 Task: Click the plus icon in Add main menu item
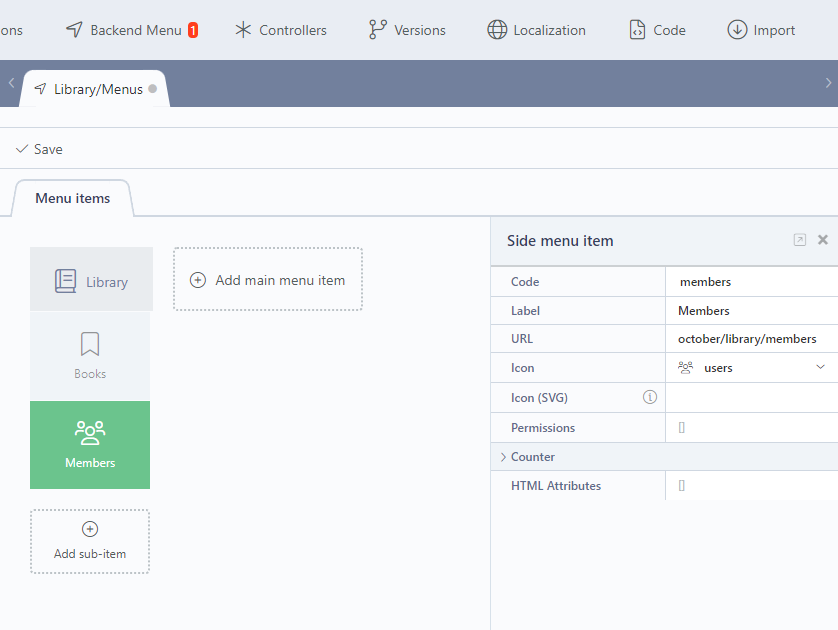(x=198, y=280)
